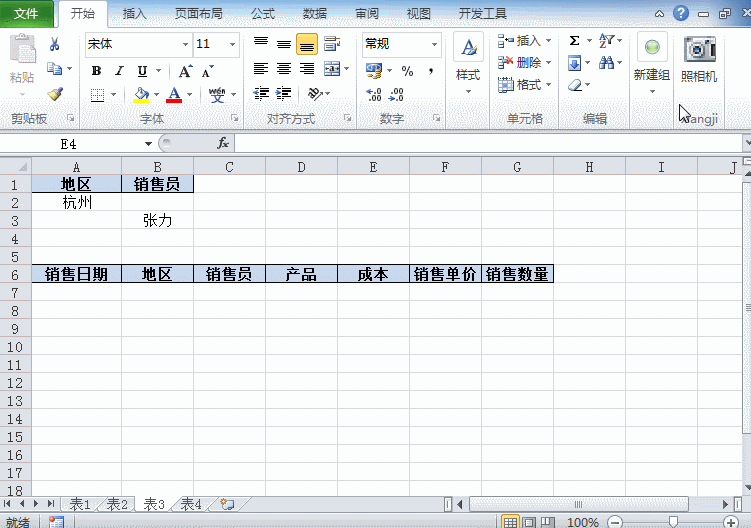Switch to the 公式 ribbon tab
Screen dimensions: 751x528
pos(263,13)
